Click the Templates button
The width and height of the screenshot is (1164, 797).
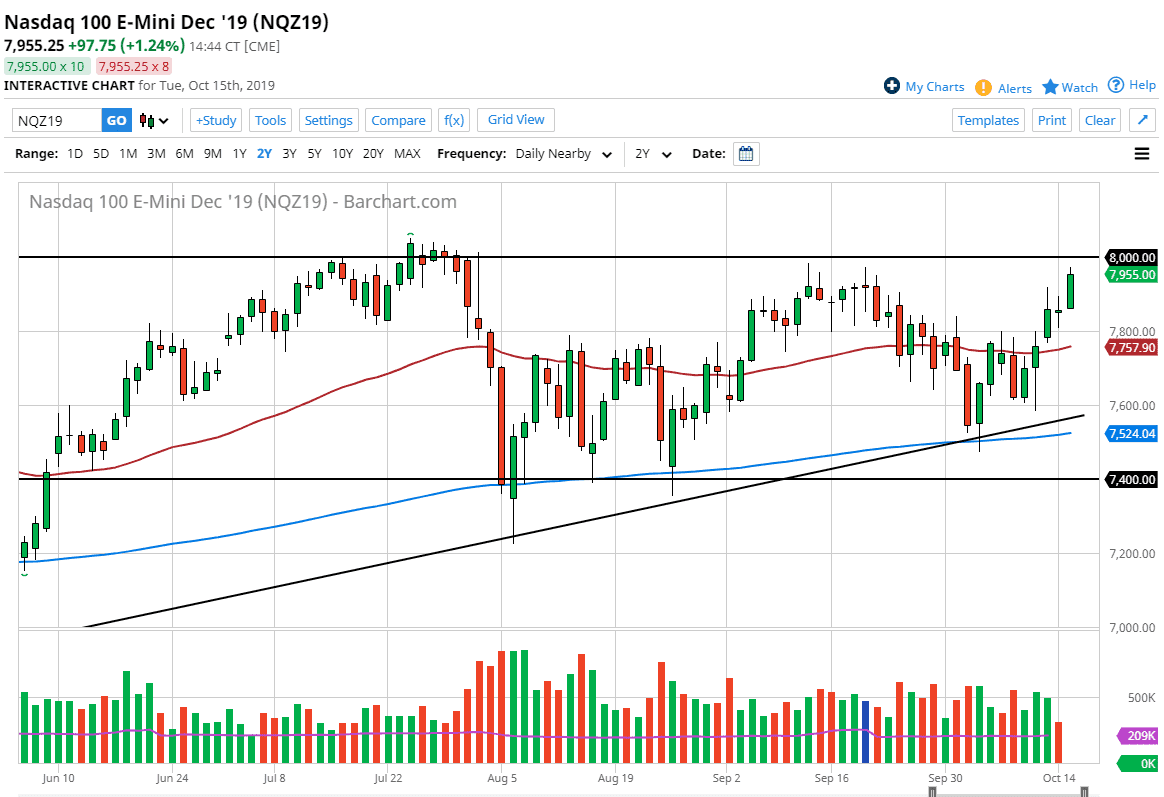coord(988,120)
